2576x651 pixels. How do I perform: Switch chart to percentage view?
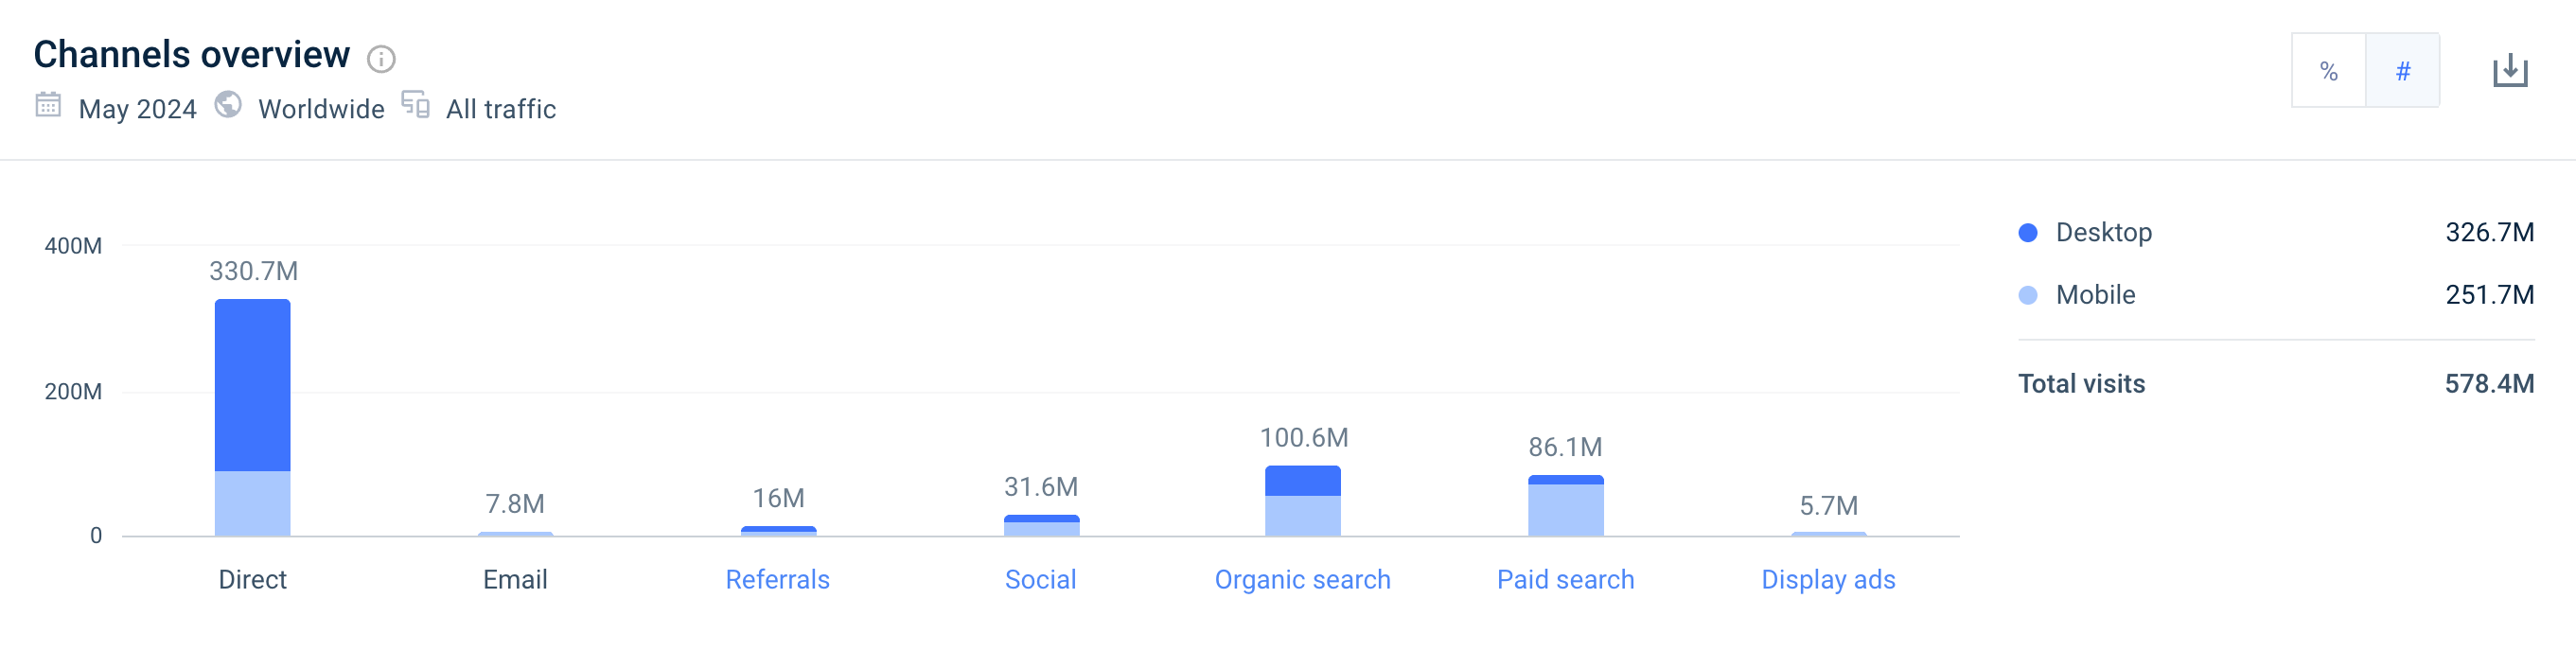(x=2328, y=71)
